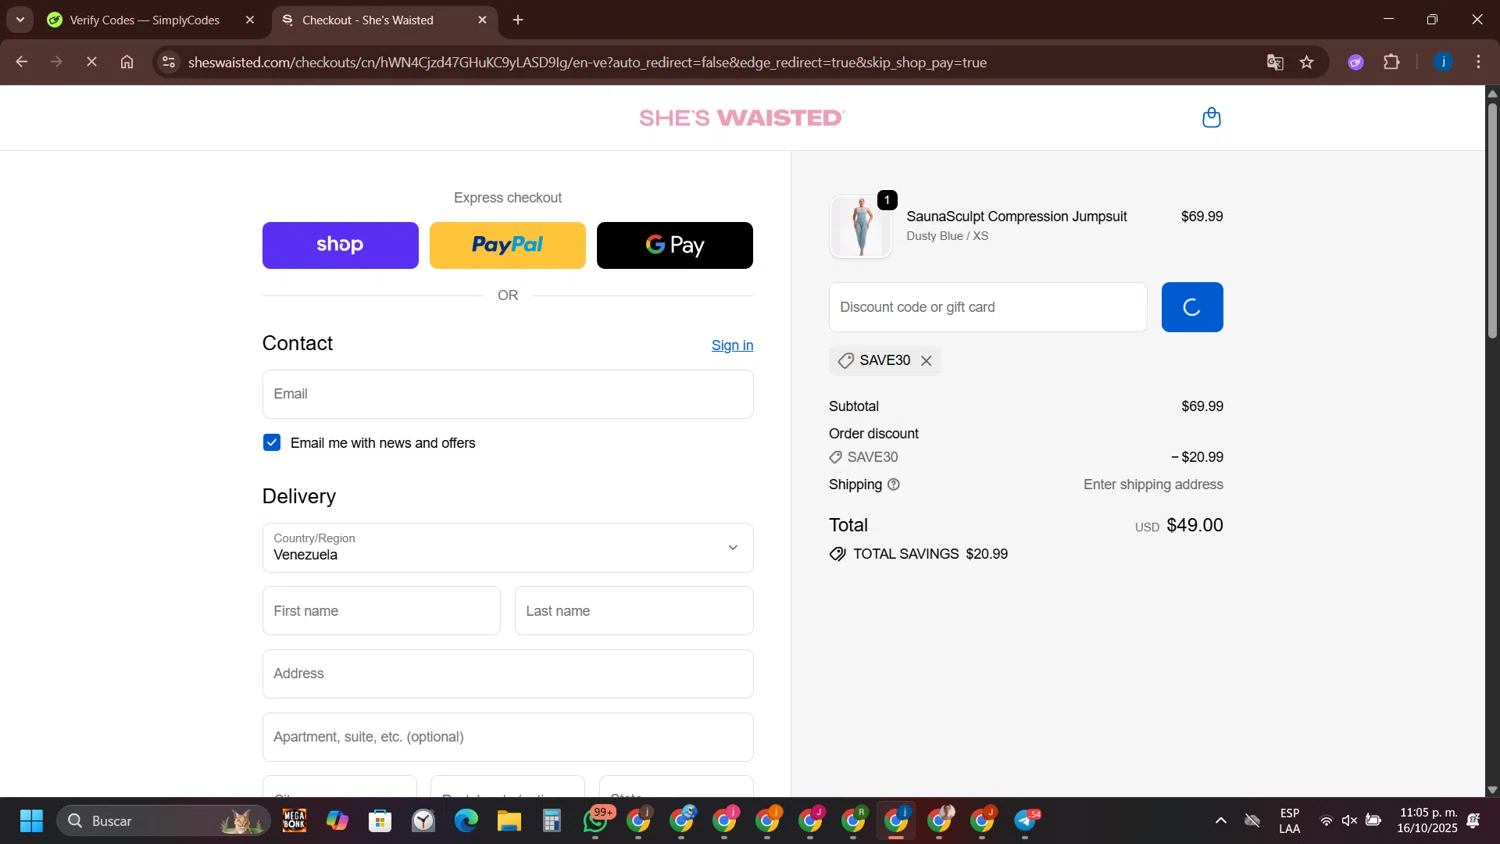Click the Sign in link
This screenshot has height=844, width=1500.
point(732,345)
